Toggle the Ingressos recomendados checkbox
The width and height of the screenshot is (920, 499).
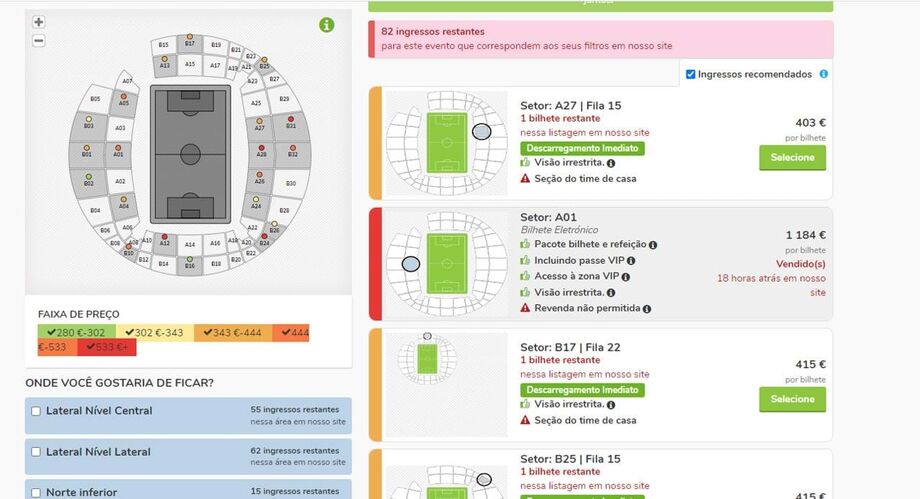point(691,74)
